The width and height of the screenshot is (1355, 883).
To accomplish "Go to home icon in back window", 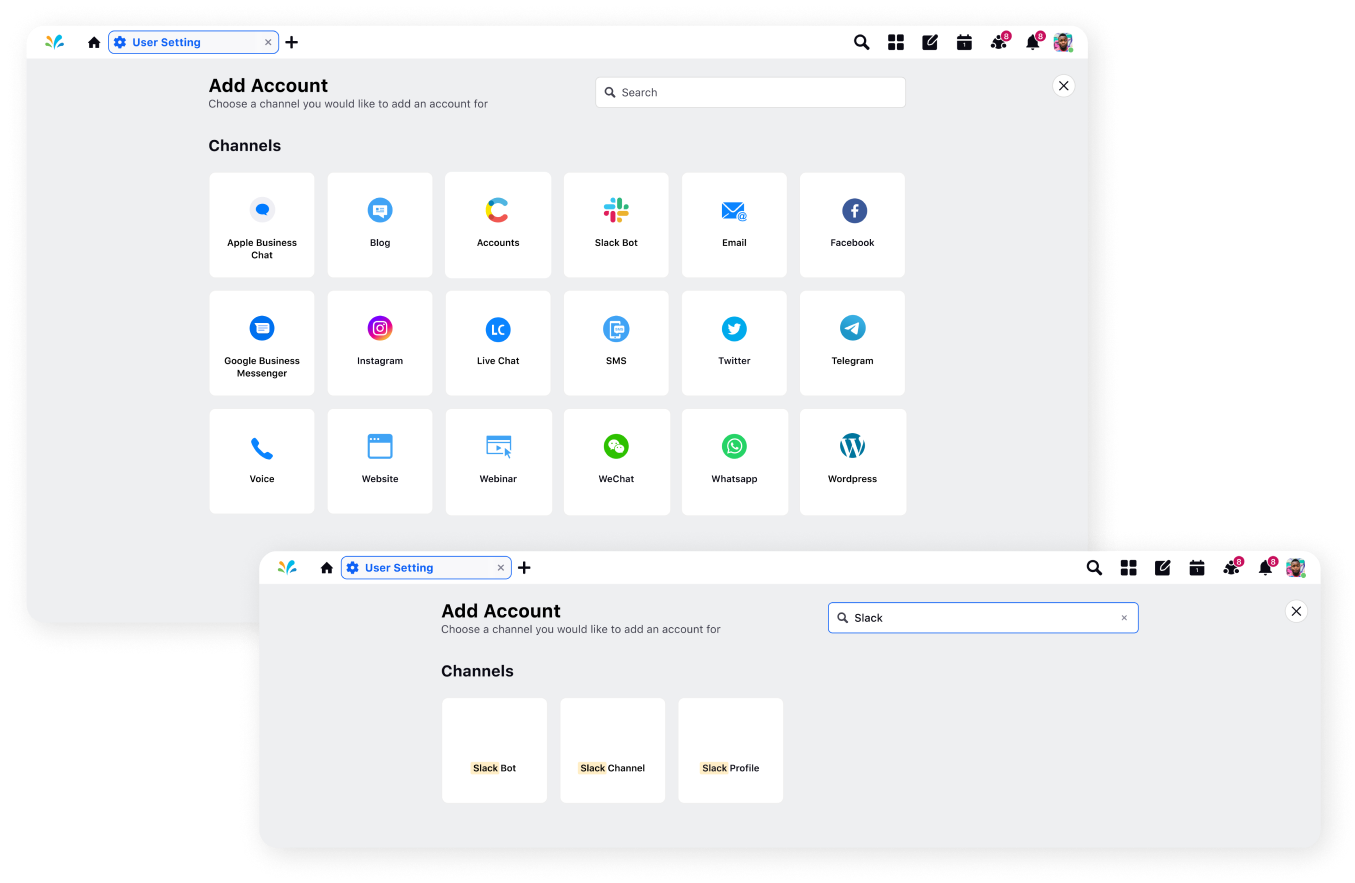I will [94, 42].
